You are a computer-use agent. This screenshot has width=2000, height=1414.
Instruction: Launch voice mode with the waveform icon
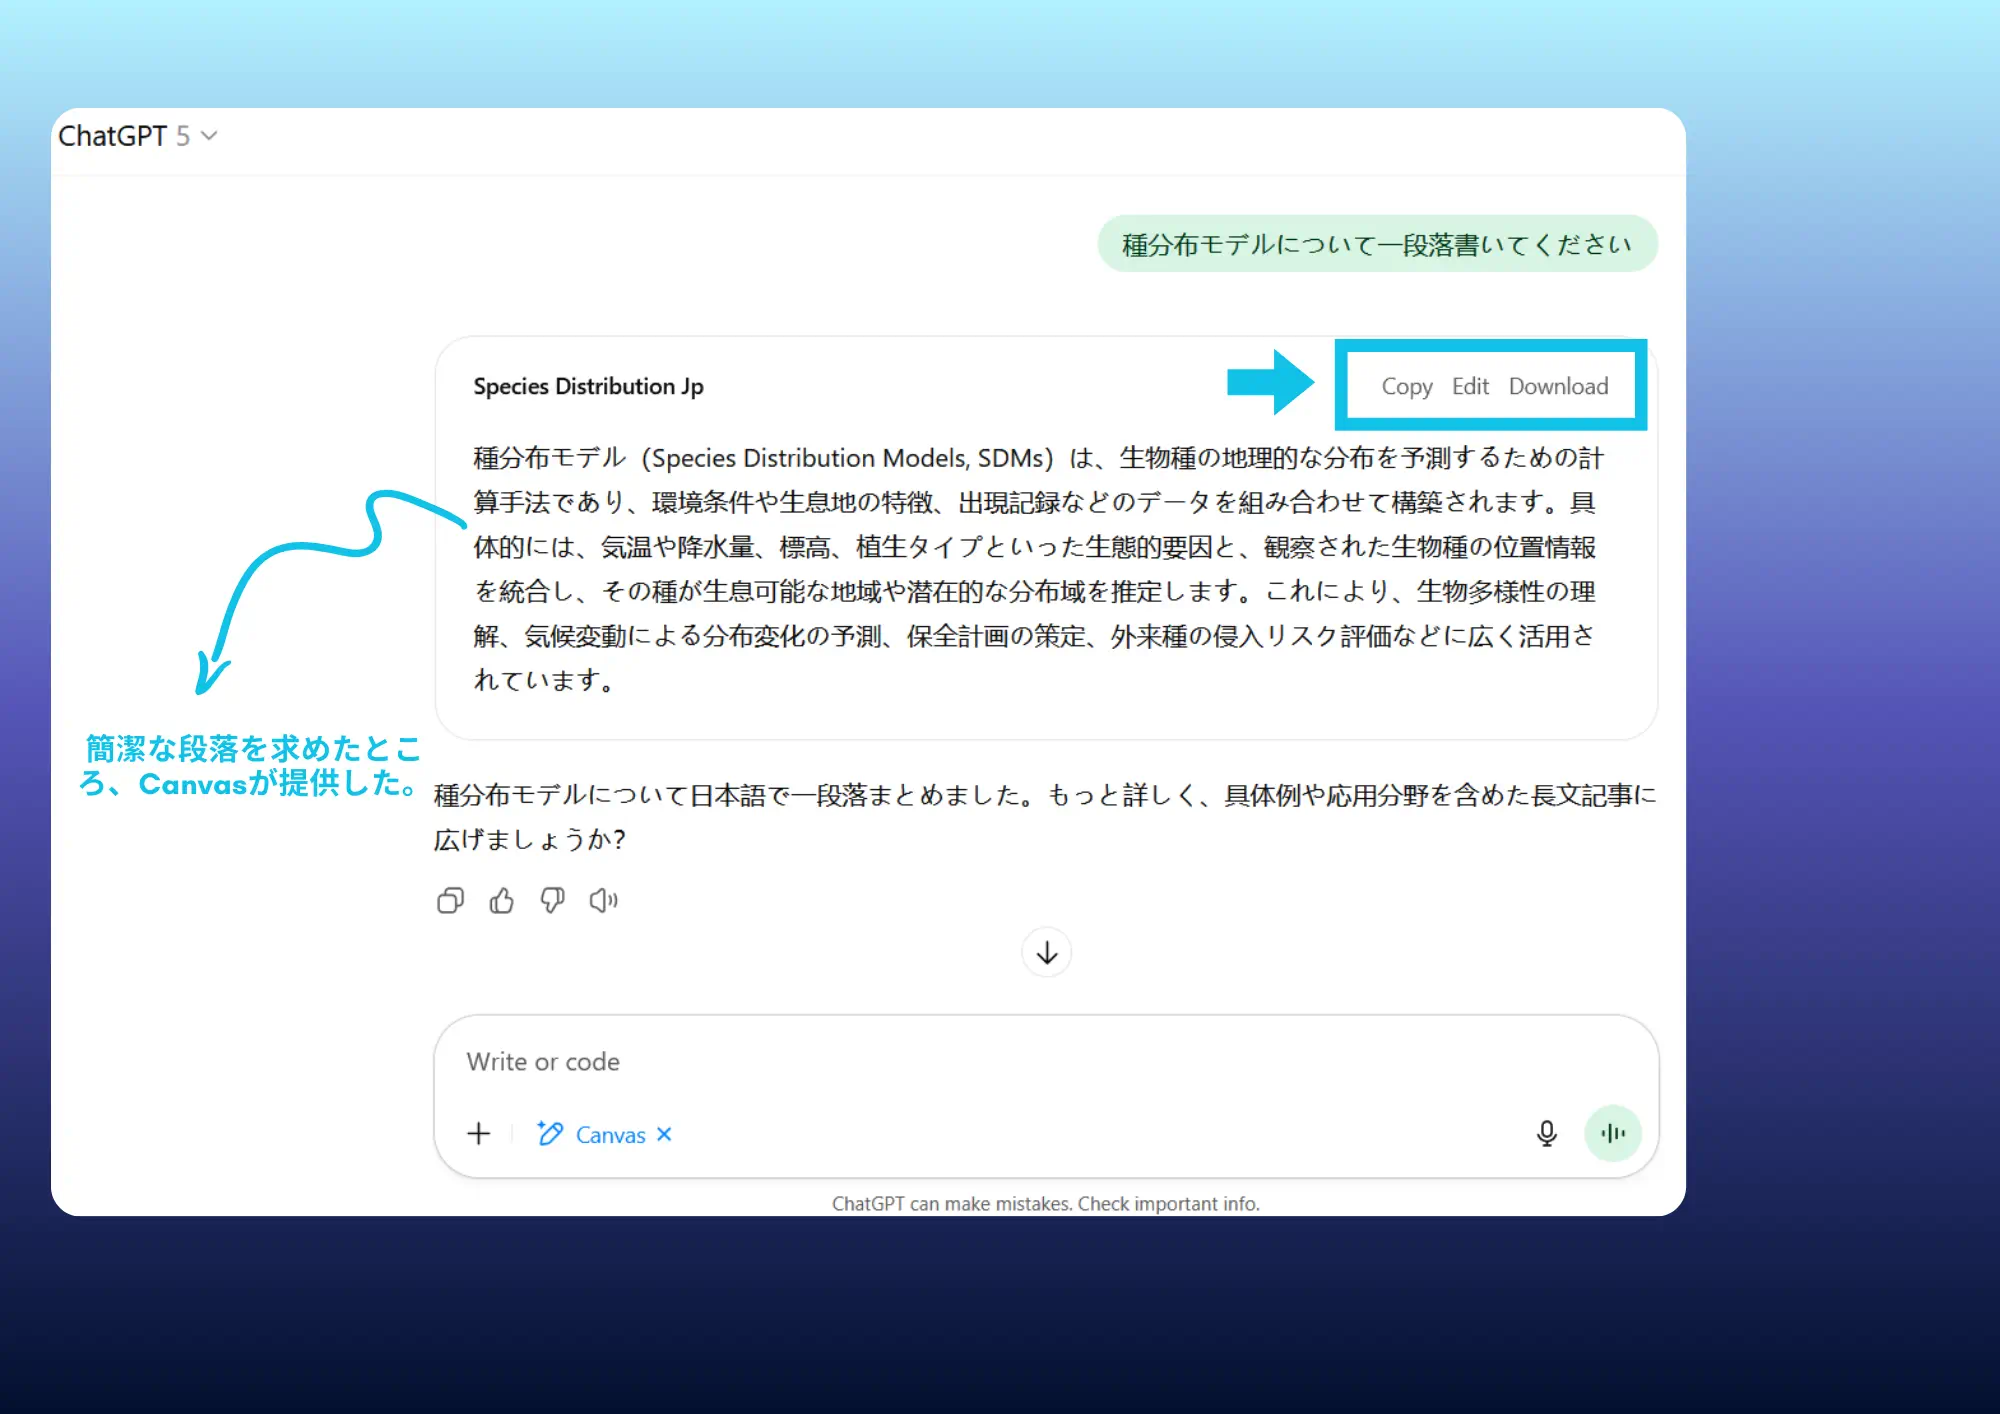1612,1133
